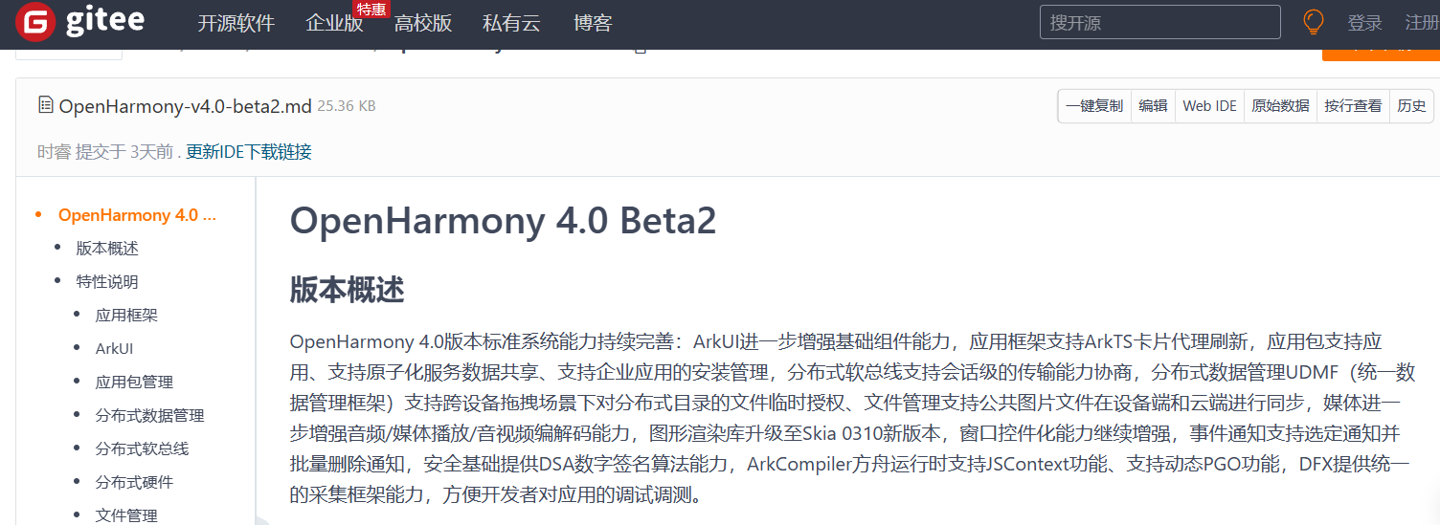Click the lightbulb icon near login

(x=1313, y=22)
